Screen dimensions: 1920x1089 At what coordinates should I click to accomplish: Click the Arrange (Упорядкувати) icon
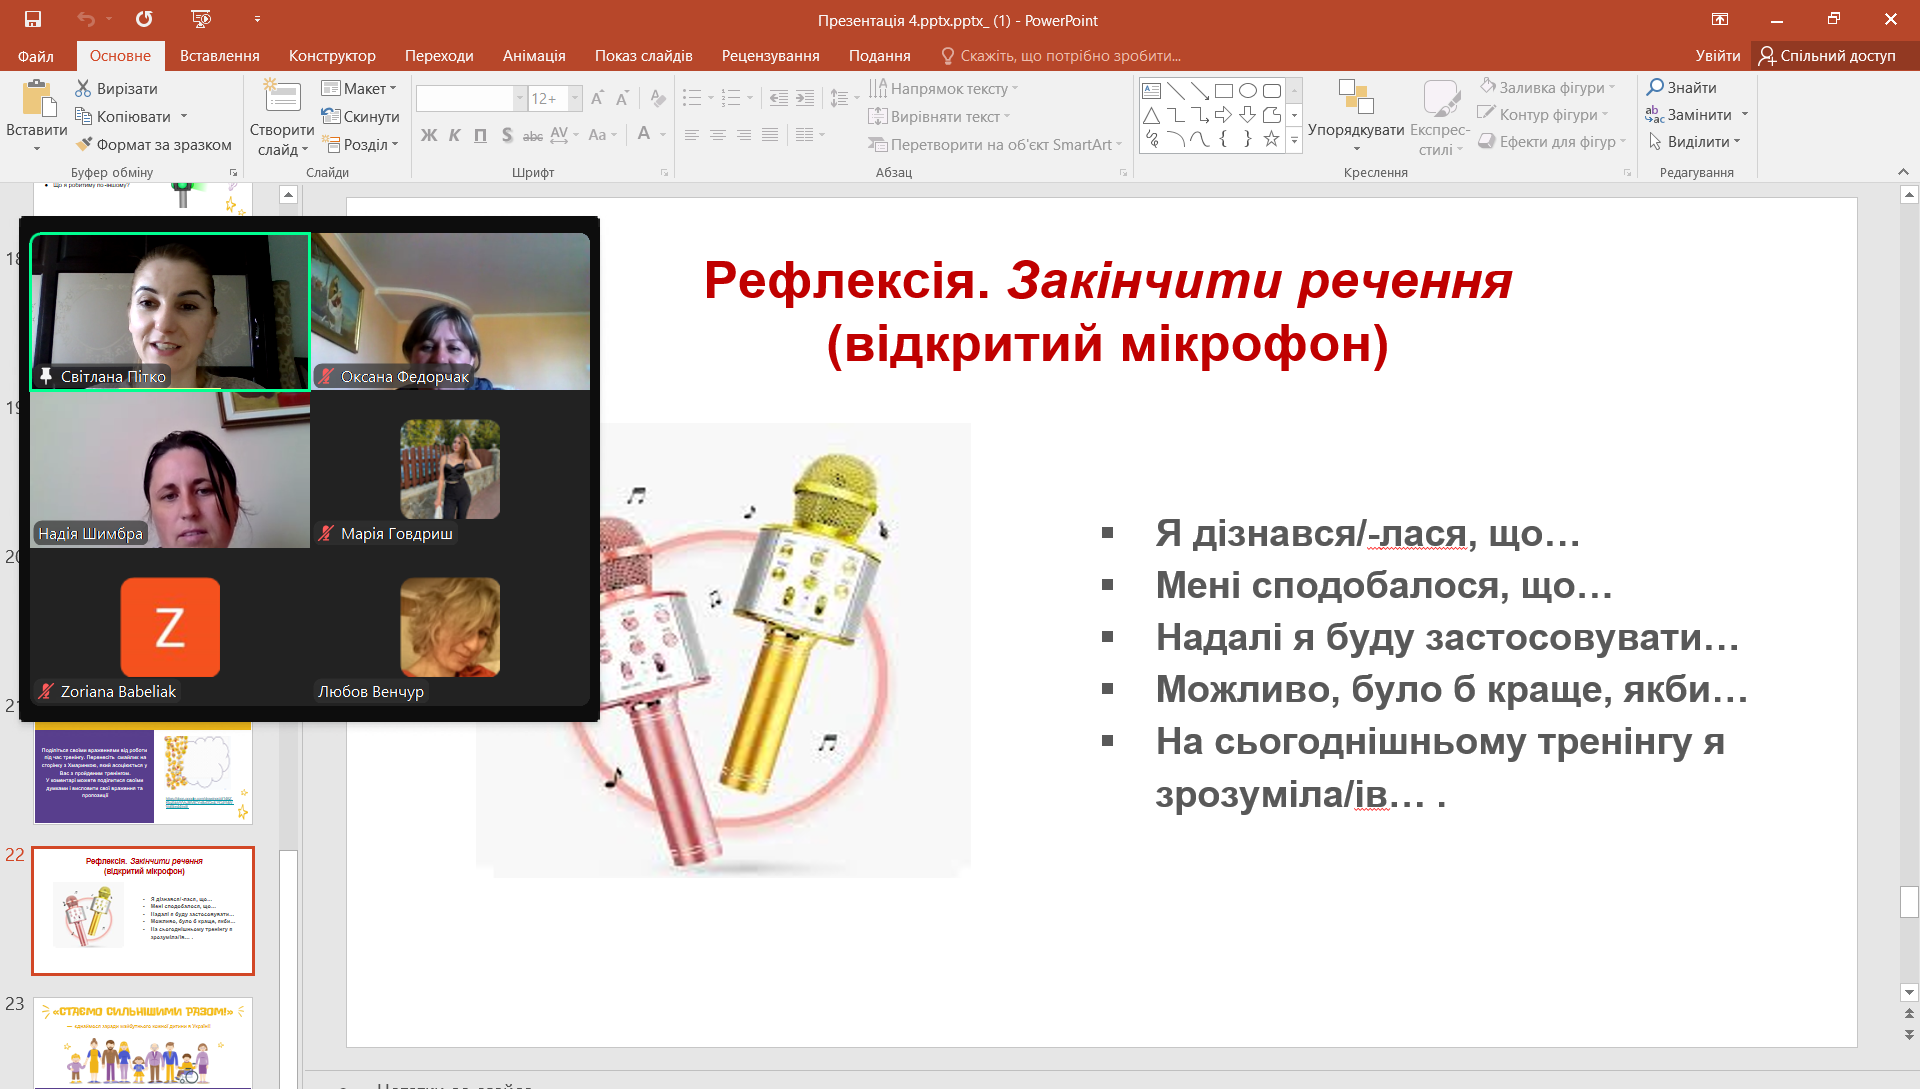point(1355,98)
